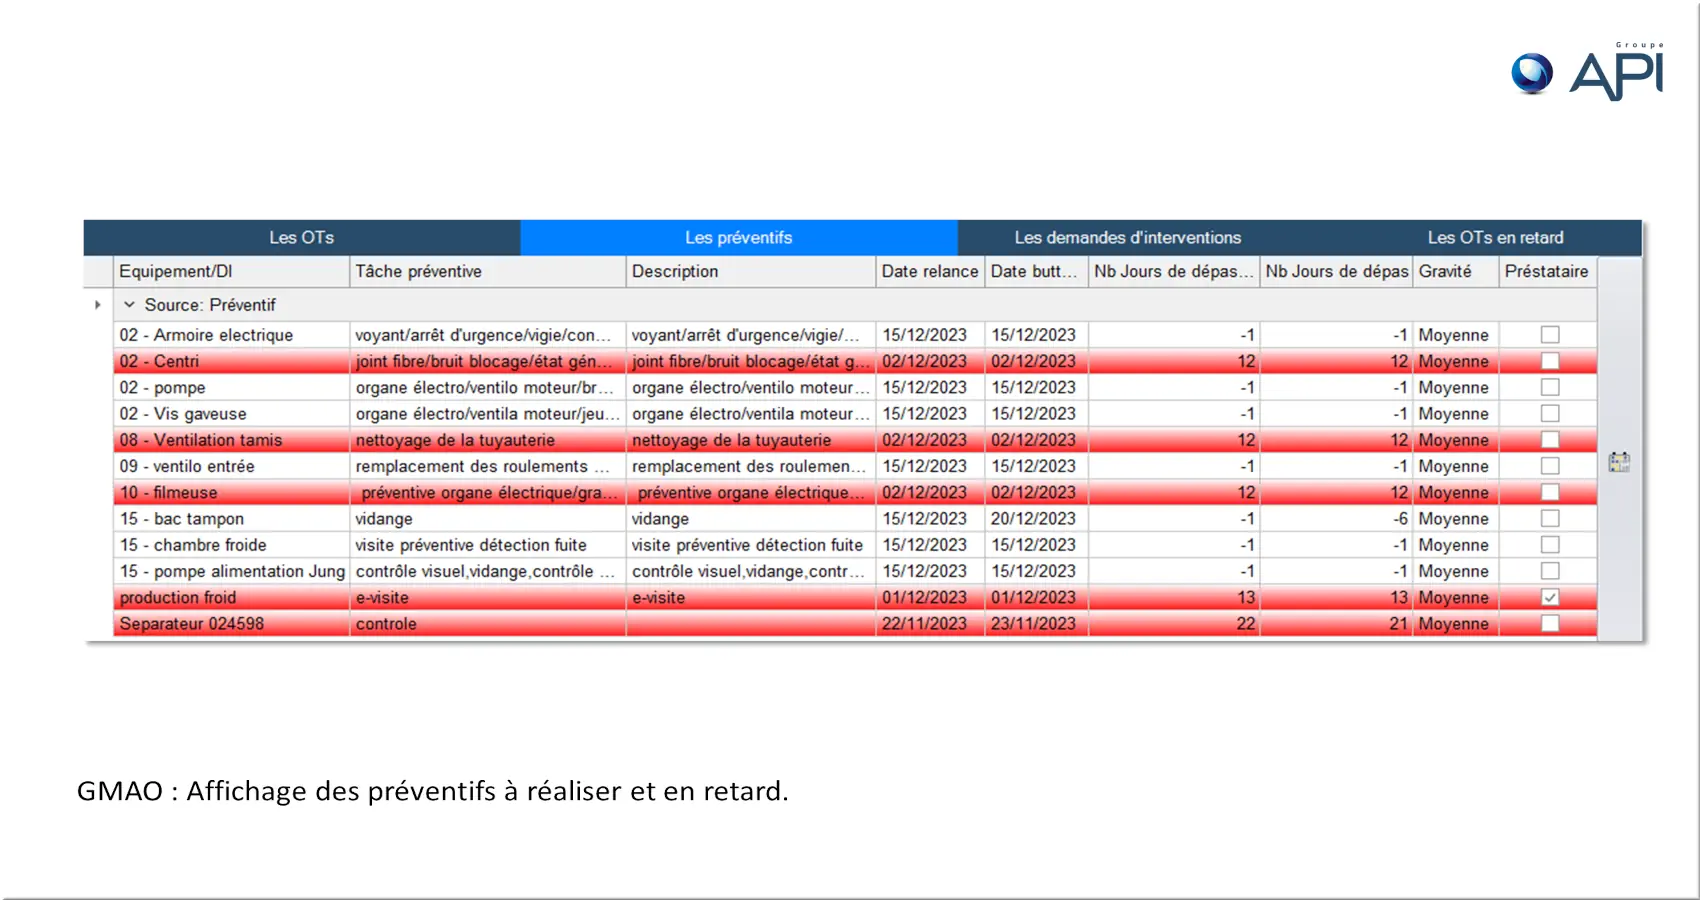
Task: Click the Groupe API logo
Action: click(1588, 72)
